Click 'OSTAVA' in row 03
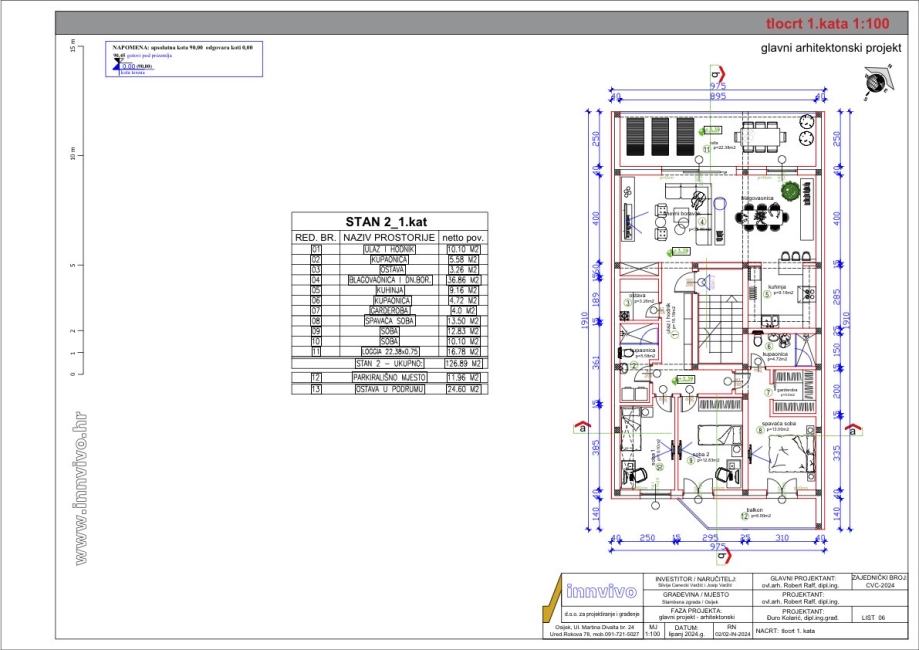Viewport: 919px width, 650px height. [392, 270]
